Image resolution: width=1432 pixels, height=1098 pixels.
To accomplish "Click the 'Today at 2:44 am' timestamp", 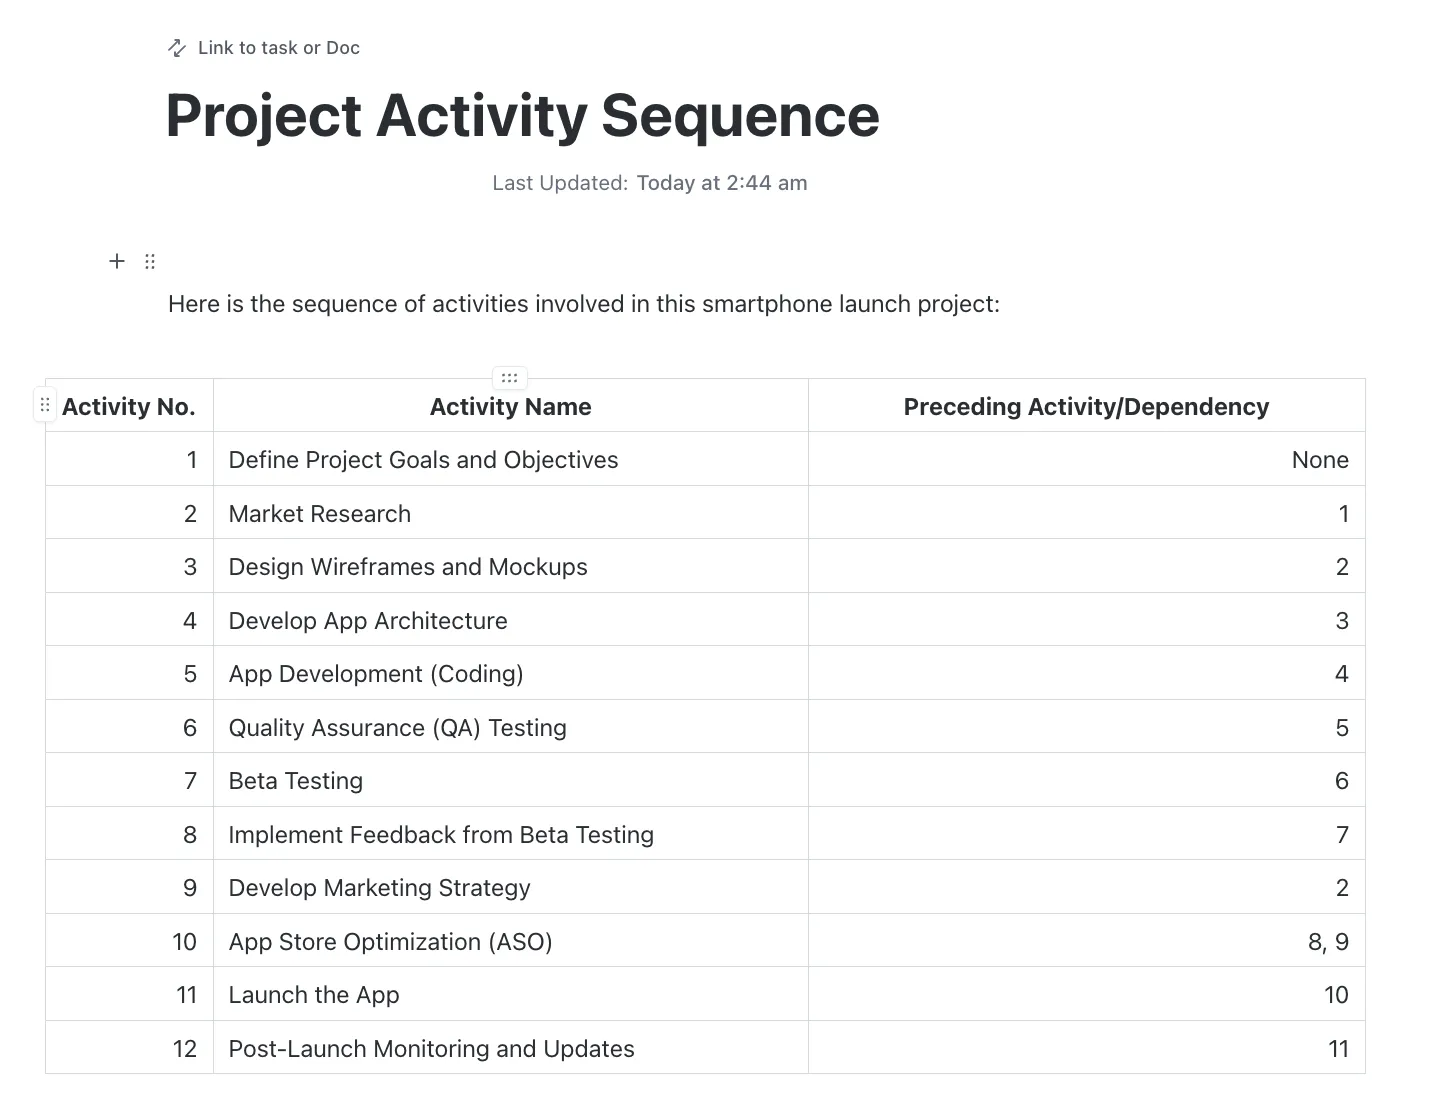I will (x=722, y=183).
